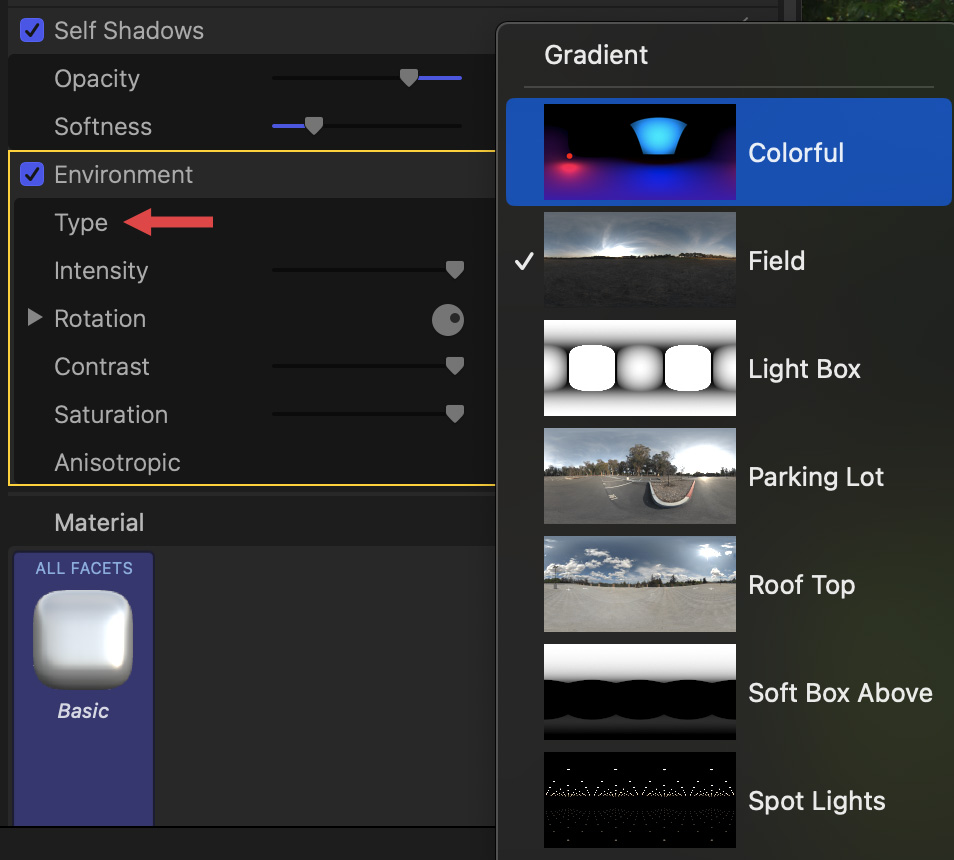954x860 pixels.
Task: Click the Rotation dial control
Action: pyautogui.click(x=448, y=320)
